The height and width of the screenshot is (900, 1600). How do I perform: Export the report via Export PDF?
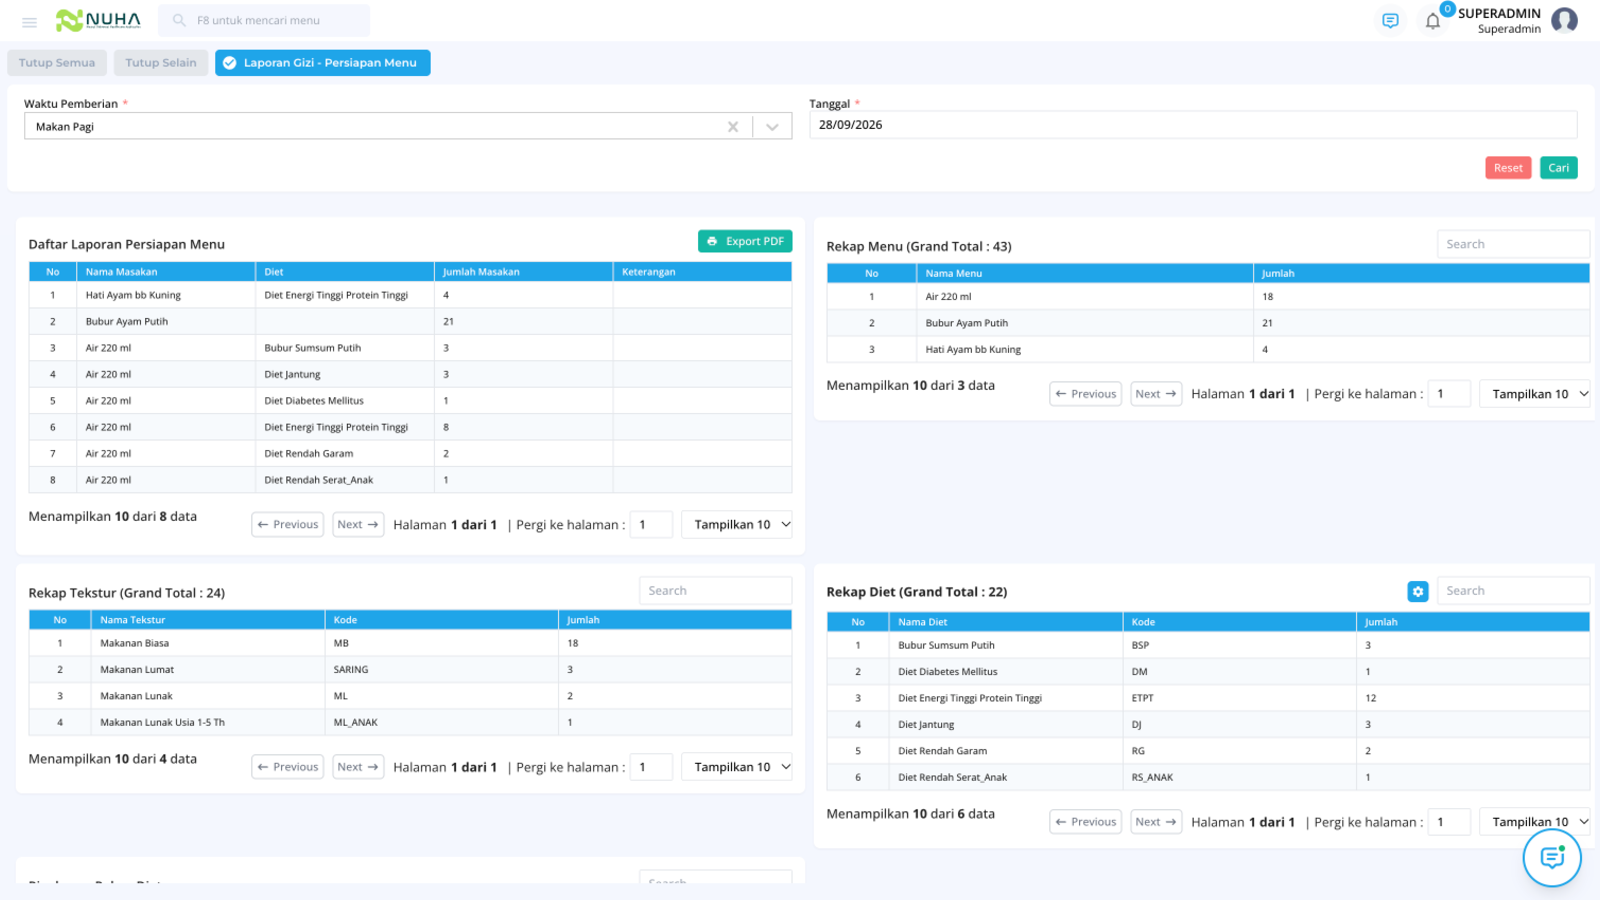745,241
